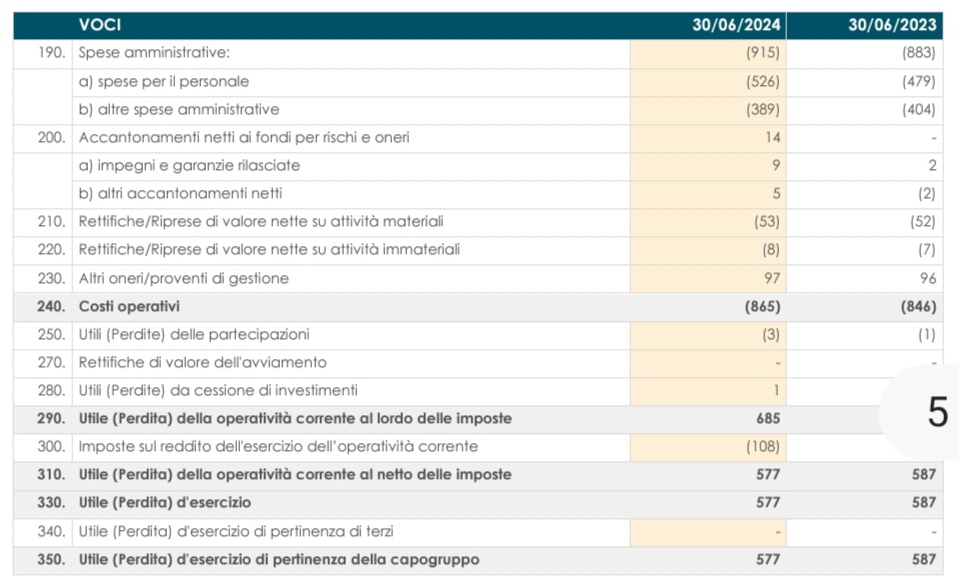Click row number 190.
Image resolution: width=959 pixels, height=587 pixels.
51,53
